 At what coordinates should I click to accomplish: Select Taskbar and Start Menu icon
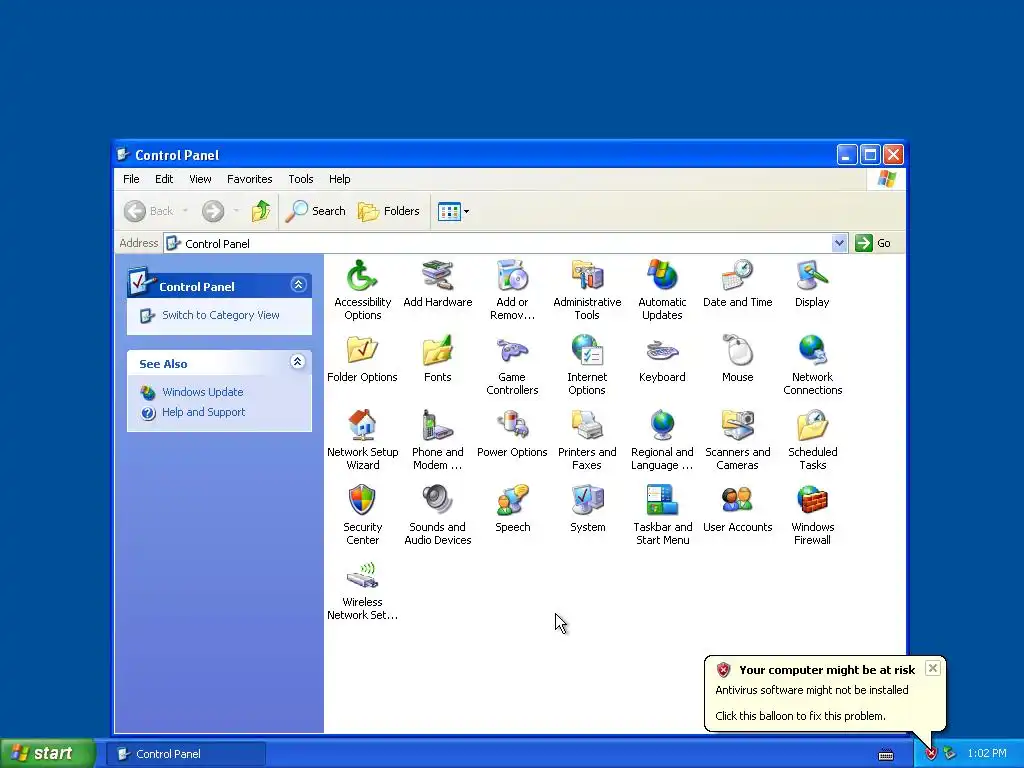coord(662,501)
